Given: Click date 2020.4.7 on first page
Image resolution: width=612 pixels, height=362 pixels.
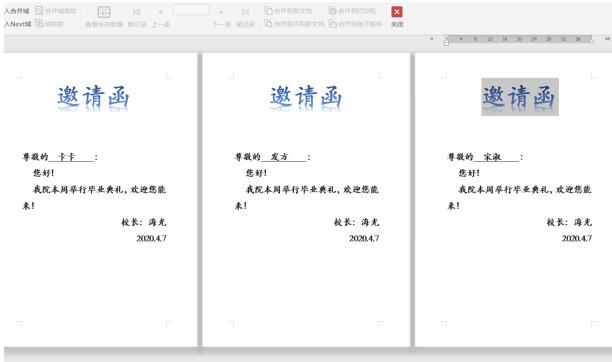Looking at the screenshot, I should click(x=151, y=238).
